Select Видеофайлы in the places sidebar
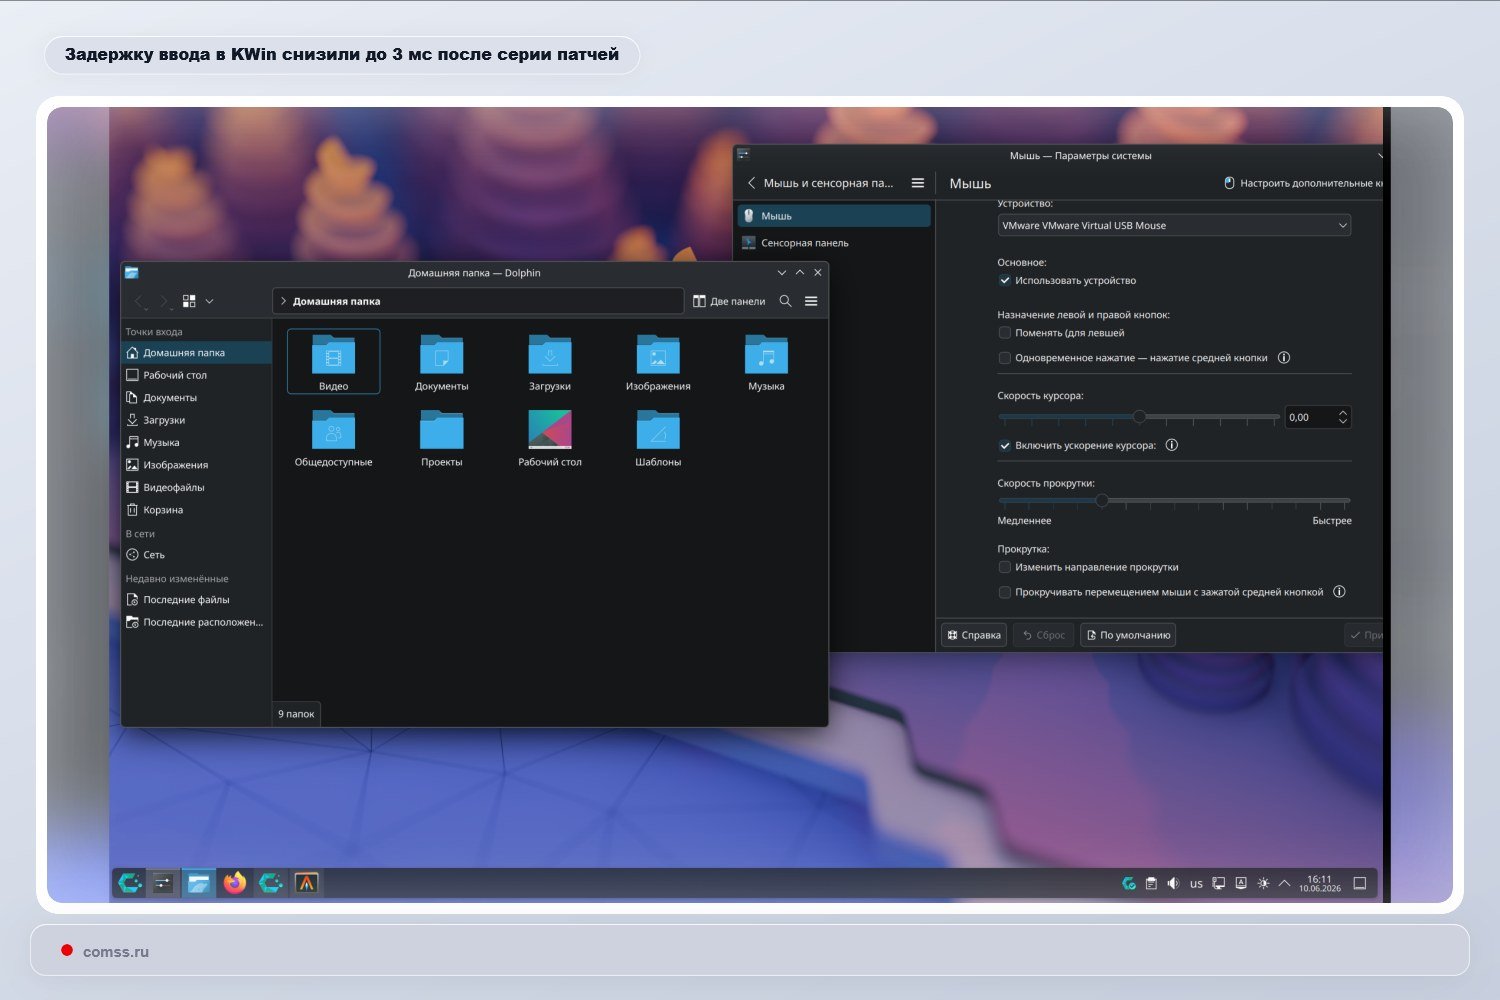The width and height of the screenshot is (1500, 1000). pyautogui.click(x=196, y=487)
